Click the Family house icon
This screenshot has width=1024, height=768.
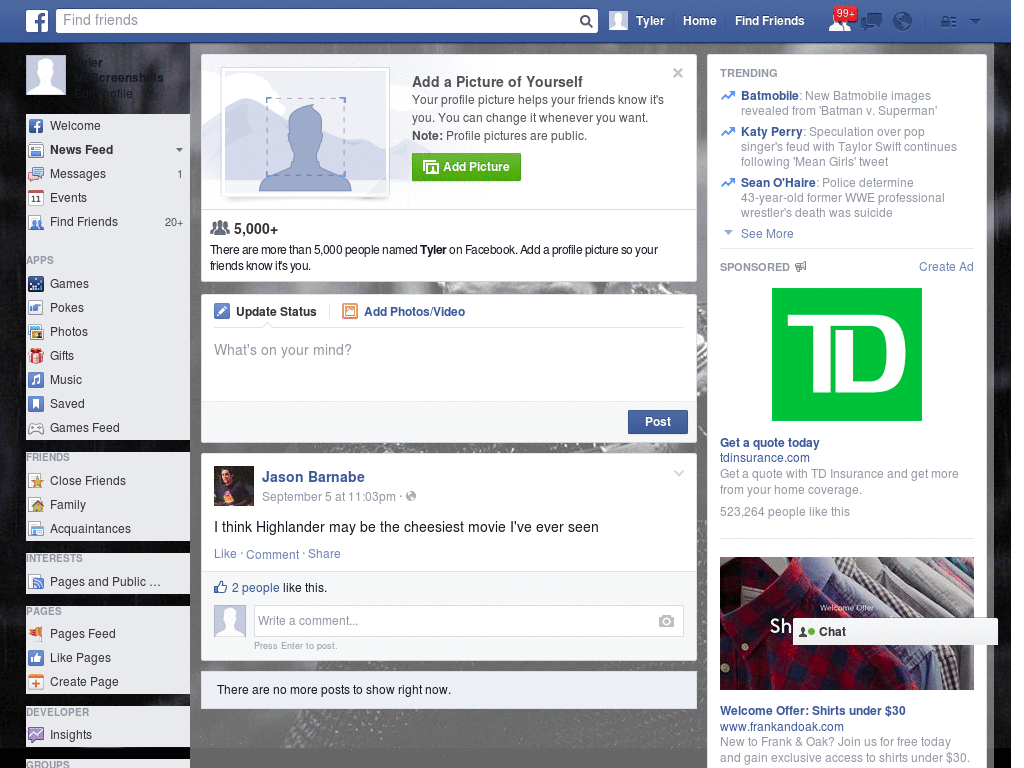(36, 505)
